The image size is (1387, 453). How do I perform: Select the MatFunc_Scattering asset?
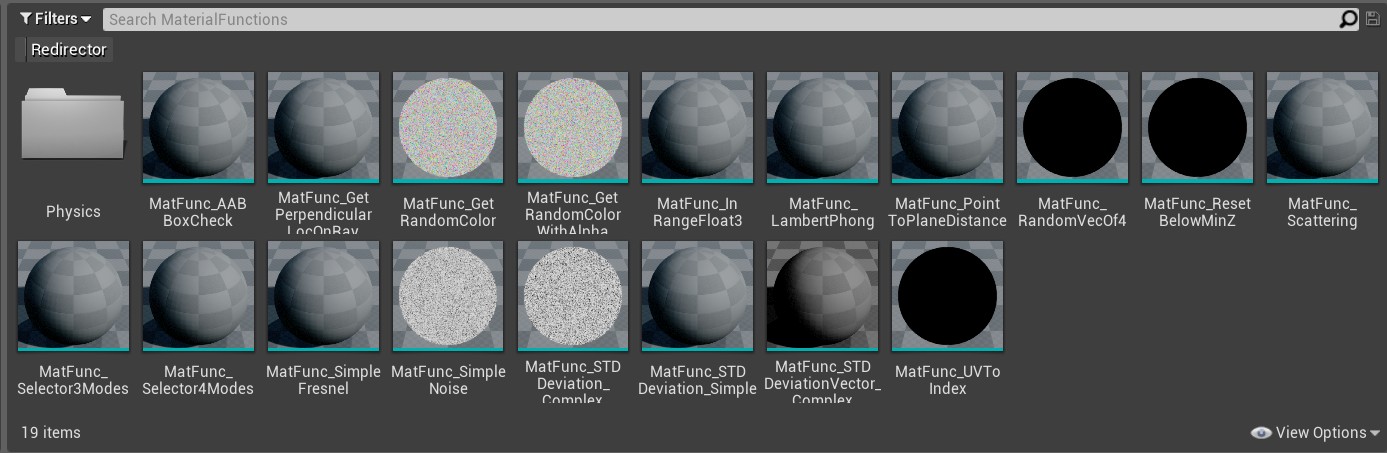click(x=1322, y=128)
